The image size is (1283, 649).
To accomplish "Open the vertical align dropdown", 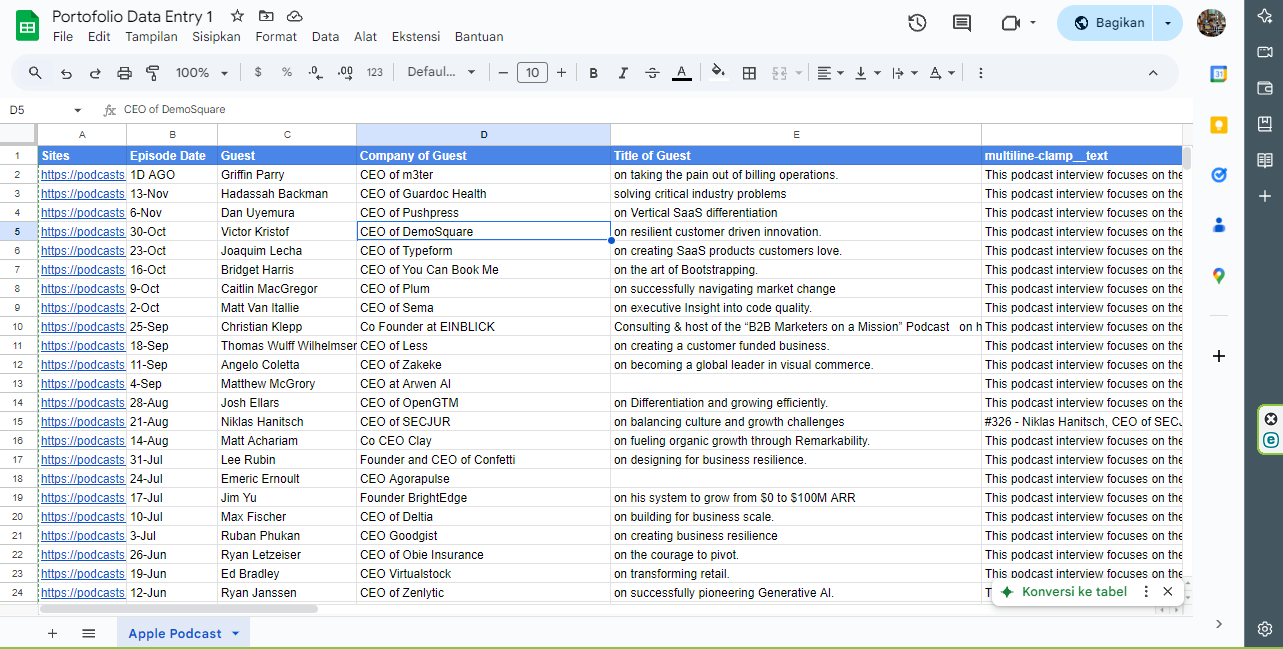I will tap(869, 73).
